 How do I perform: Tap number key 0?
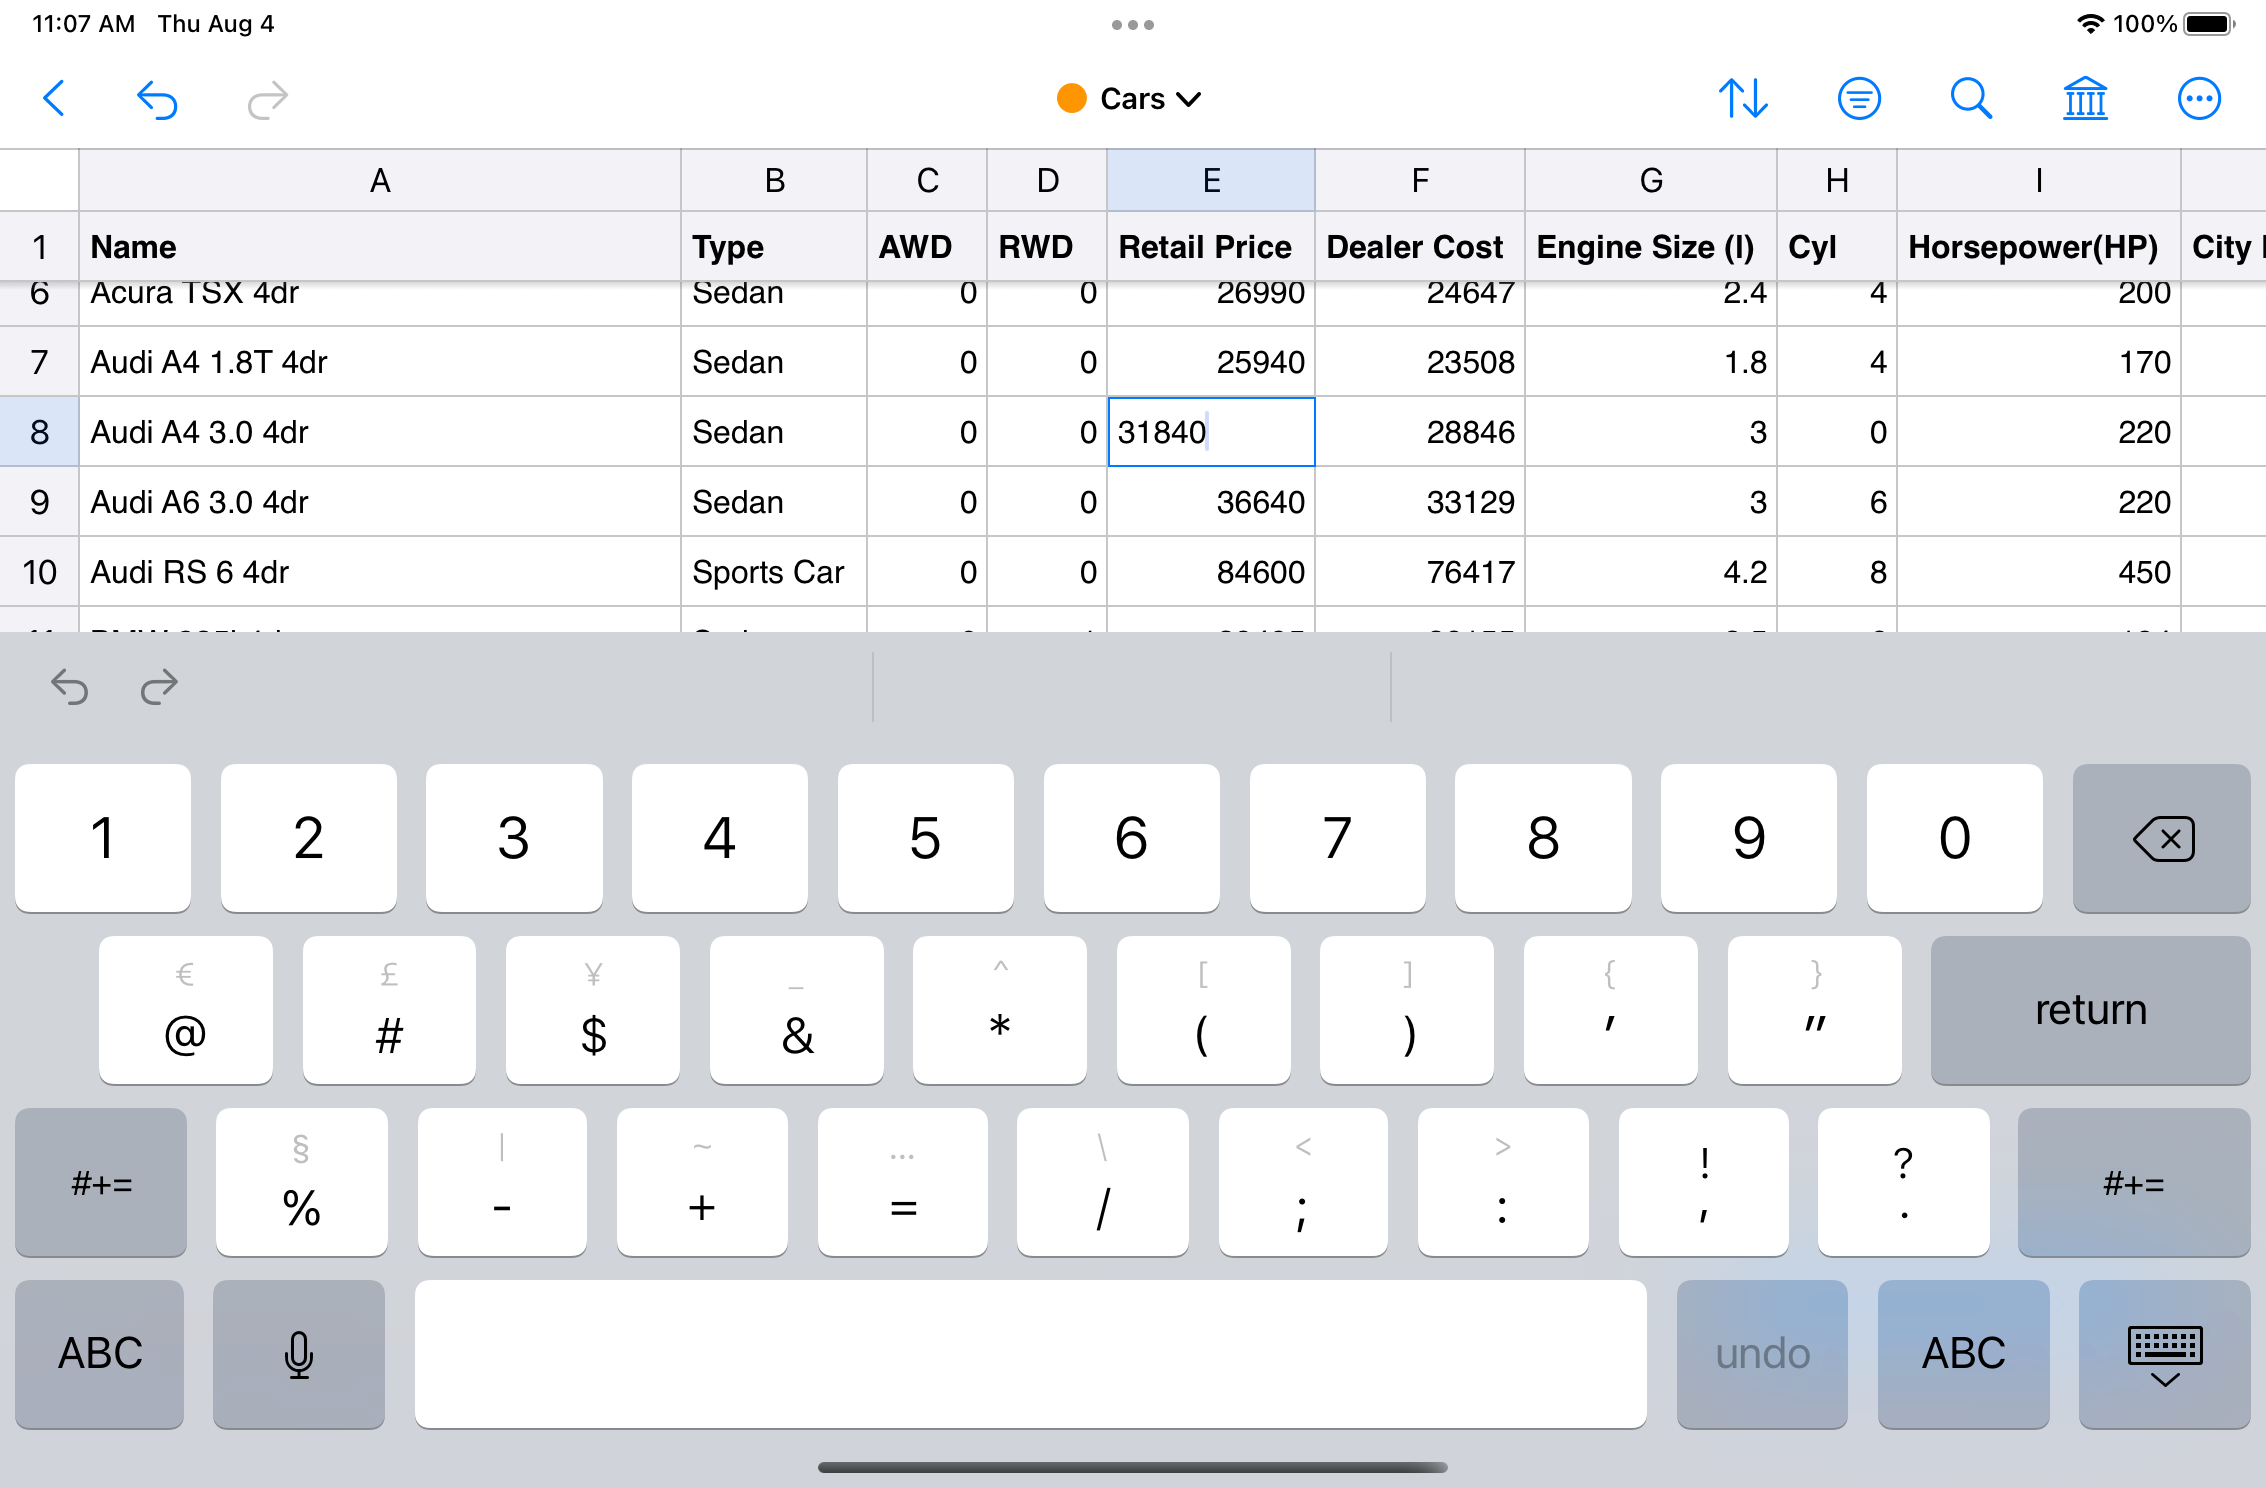click(x=1954, y=838)
